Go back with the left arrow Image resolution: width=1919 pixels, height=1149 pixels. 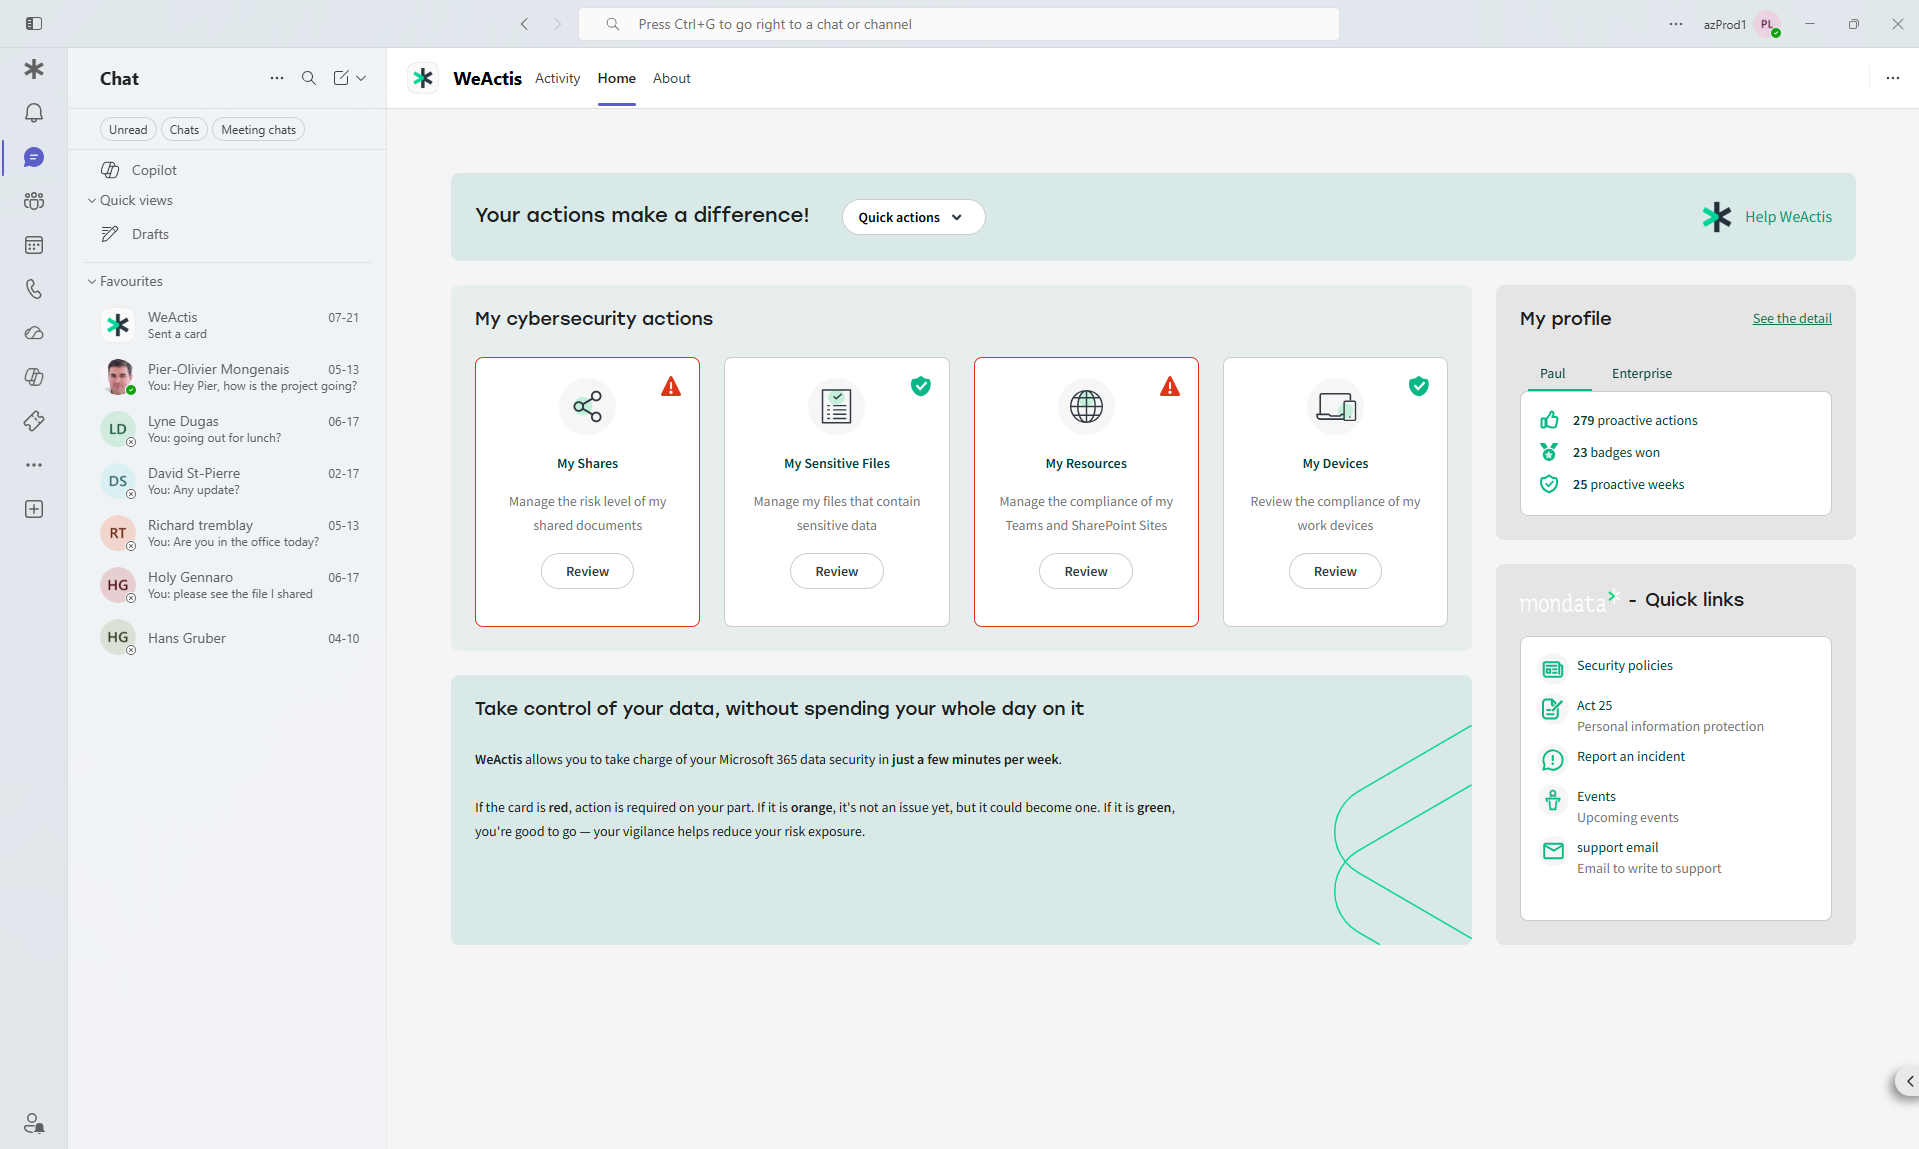pos(524,24)
